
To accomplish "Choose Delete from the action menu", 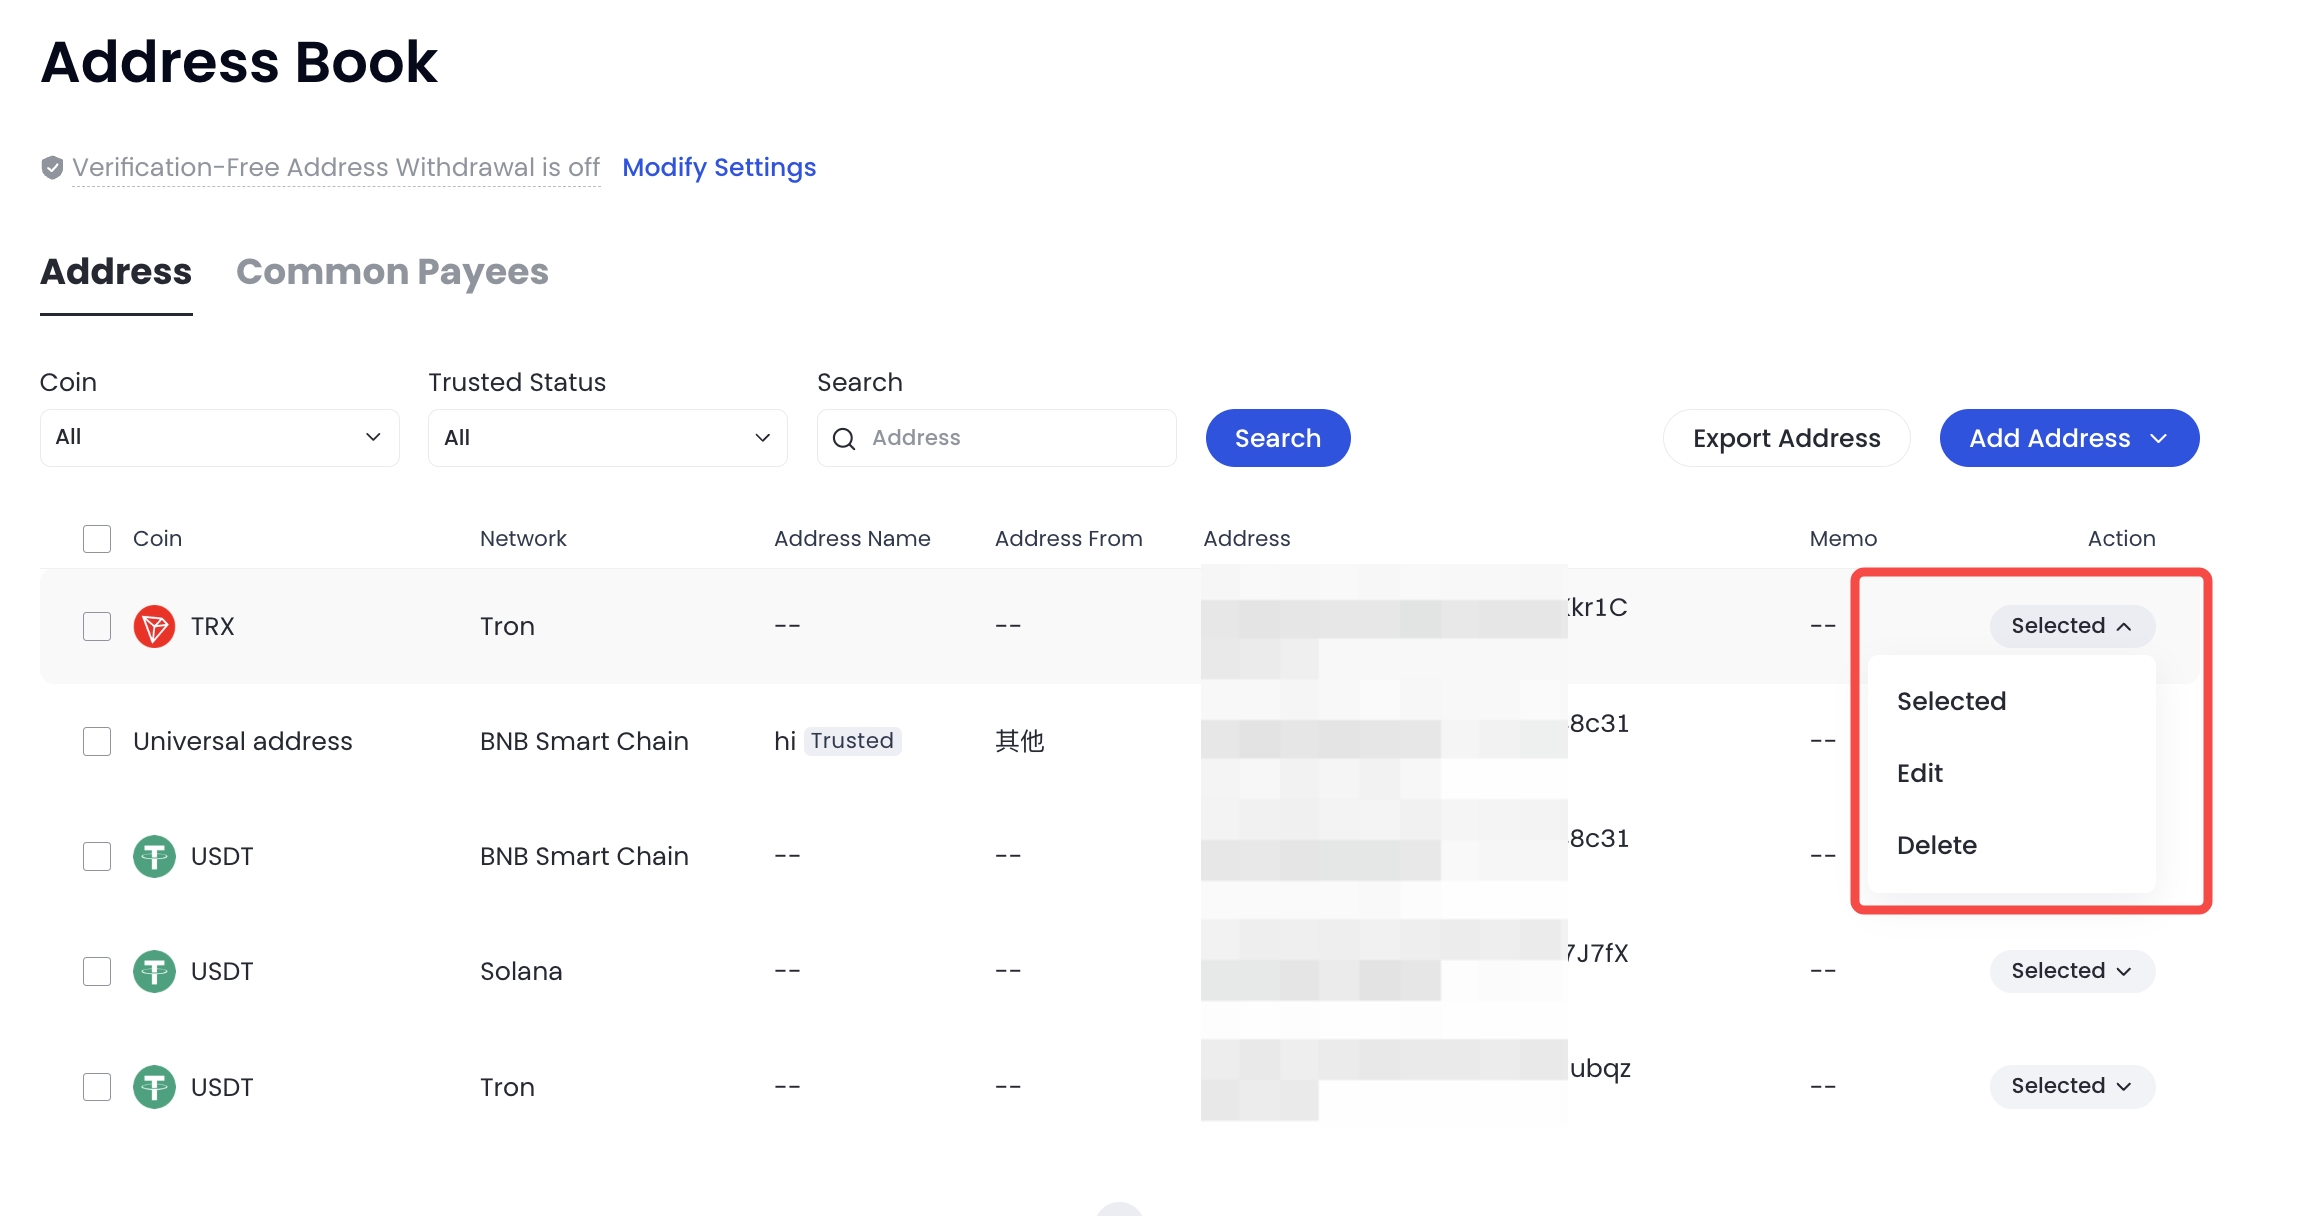I will coord(1936,845).
